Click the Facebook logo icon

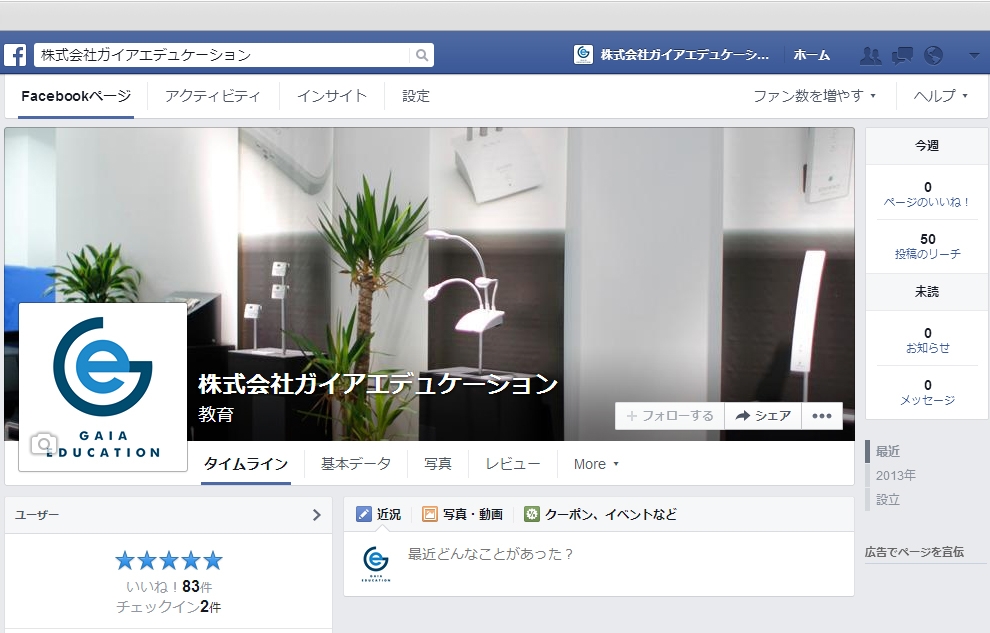tap(16, 55)
